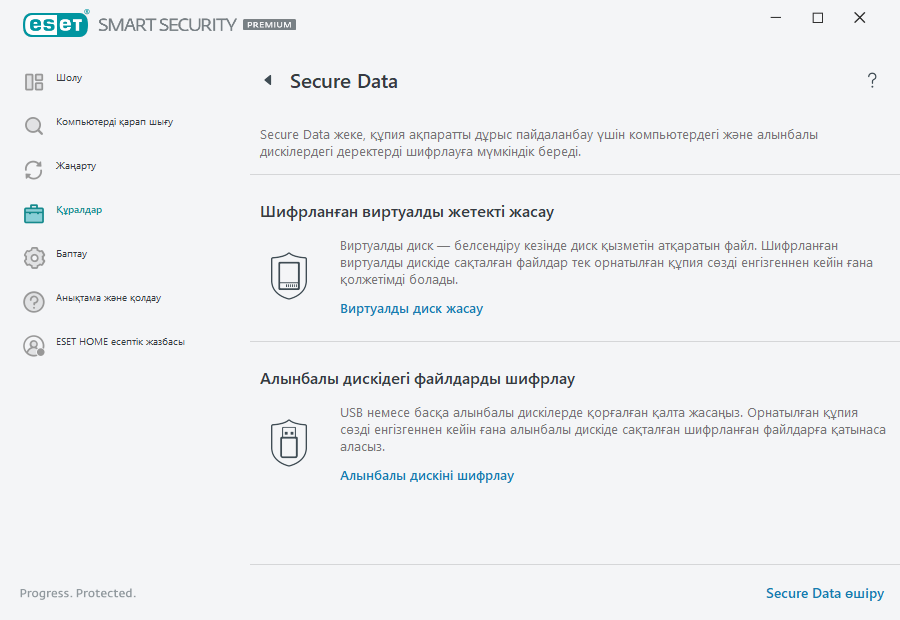Go back using the arrow beside Secure Data
The width and height of the screenshot is (900, 620).
coord(266,80)
